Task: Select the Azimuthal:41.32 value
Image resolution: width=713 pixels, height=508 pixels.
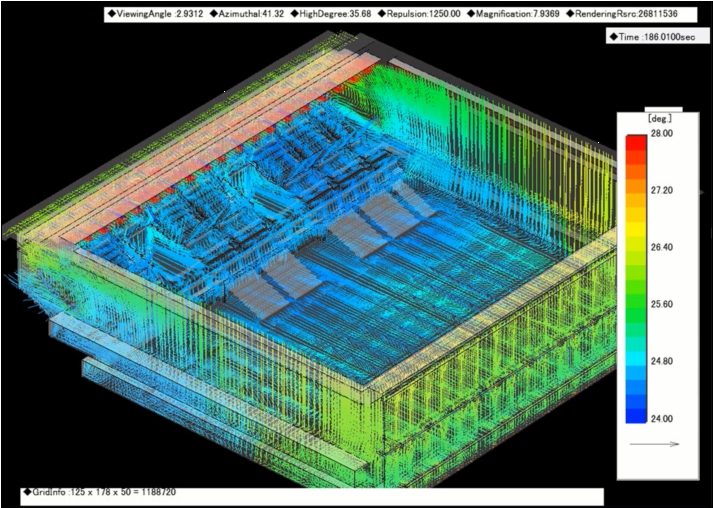Action: click(247, 14)
